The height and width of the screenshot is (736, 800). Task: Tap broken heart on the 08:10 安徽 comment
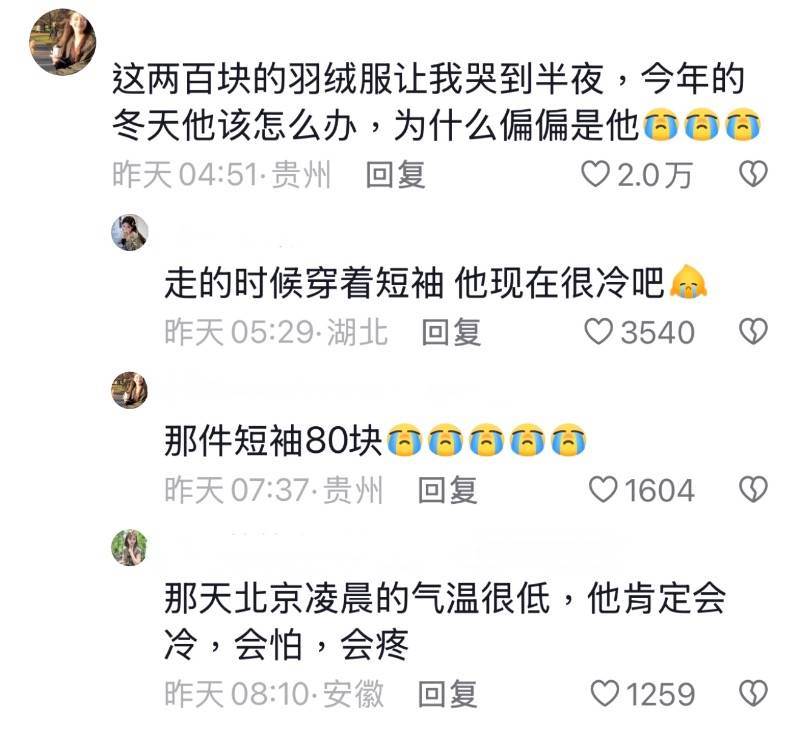click(754, 694)
